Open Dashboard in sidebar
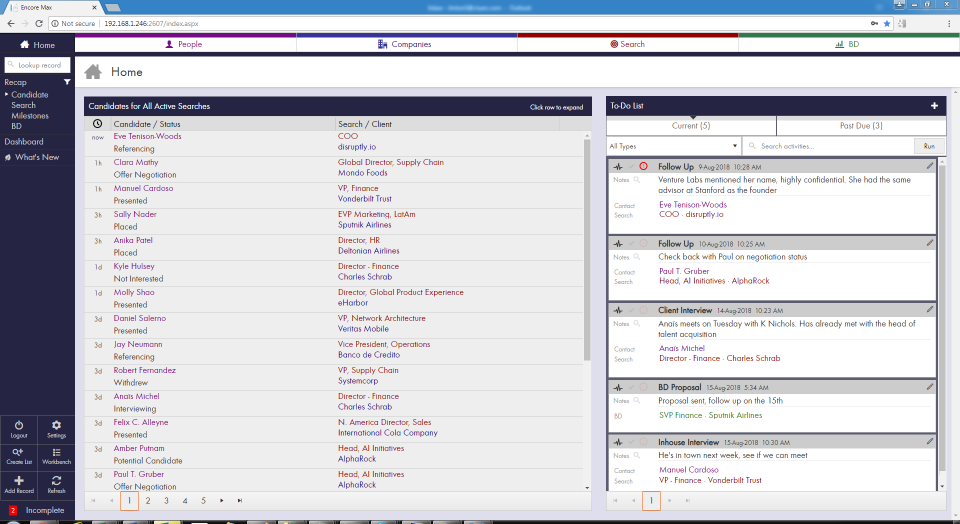Screen dimensions: 960x524 click(24, 142)
